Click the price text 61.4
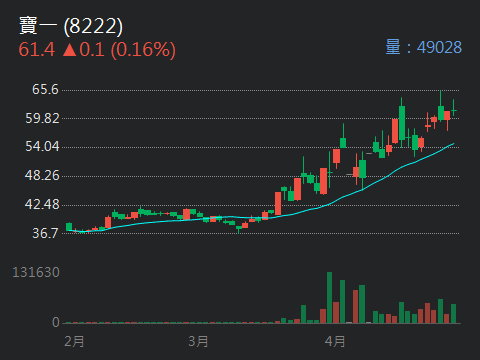Image resolution: width=480 pixels, height=360 pixels. coord(36,50)
